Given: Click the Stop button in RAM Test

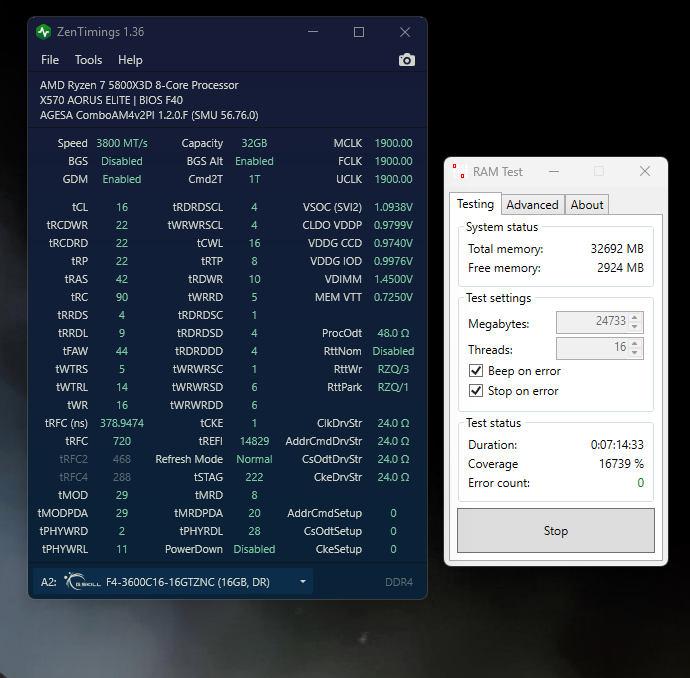Looking at the screenshot, I should [556, 531].
